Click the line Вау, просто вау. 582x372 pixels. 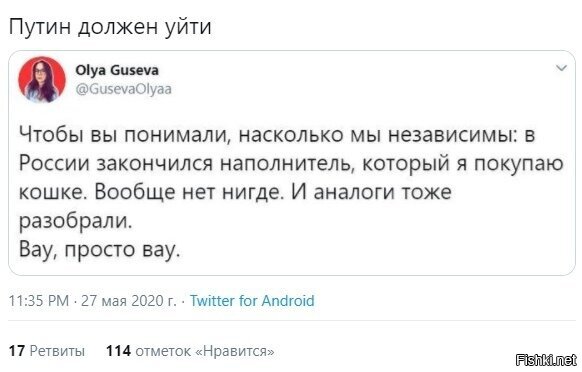[99, 249]
